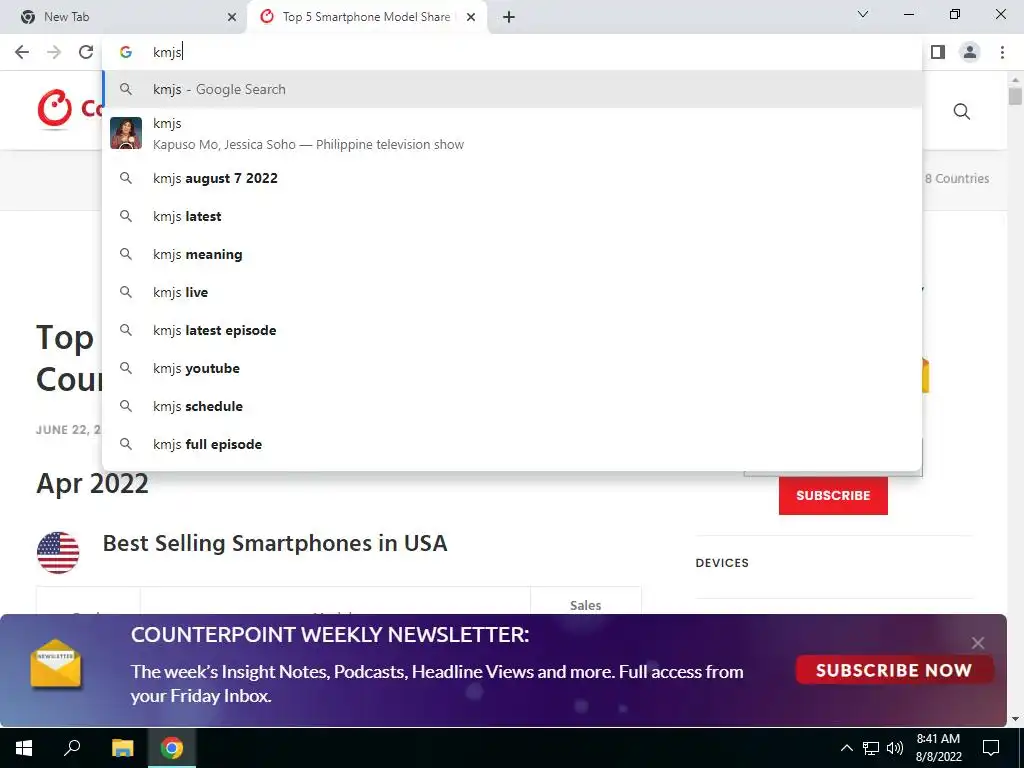This screenshot has height=768, width=1024.
Task: Open Chrome three-dot menu
Action: pyautogui.click(x=1002, y=52)
